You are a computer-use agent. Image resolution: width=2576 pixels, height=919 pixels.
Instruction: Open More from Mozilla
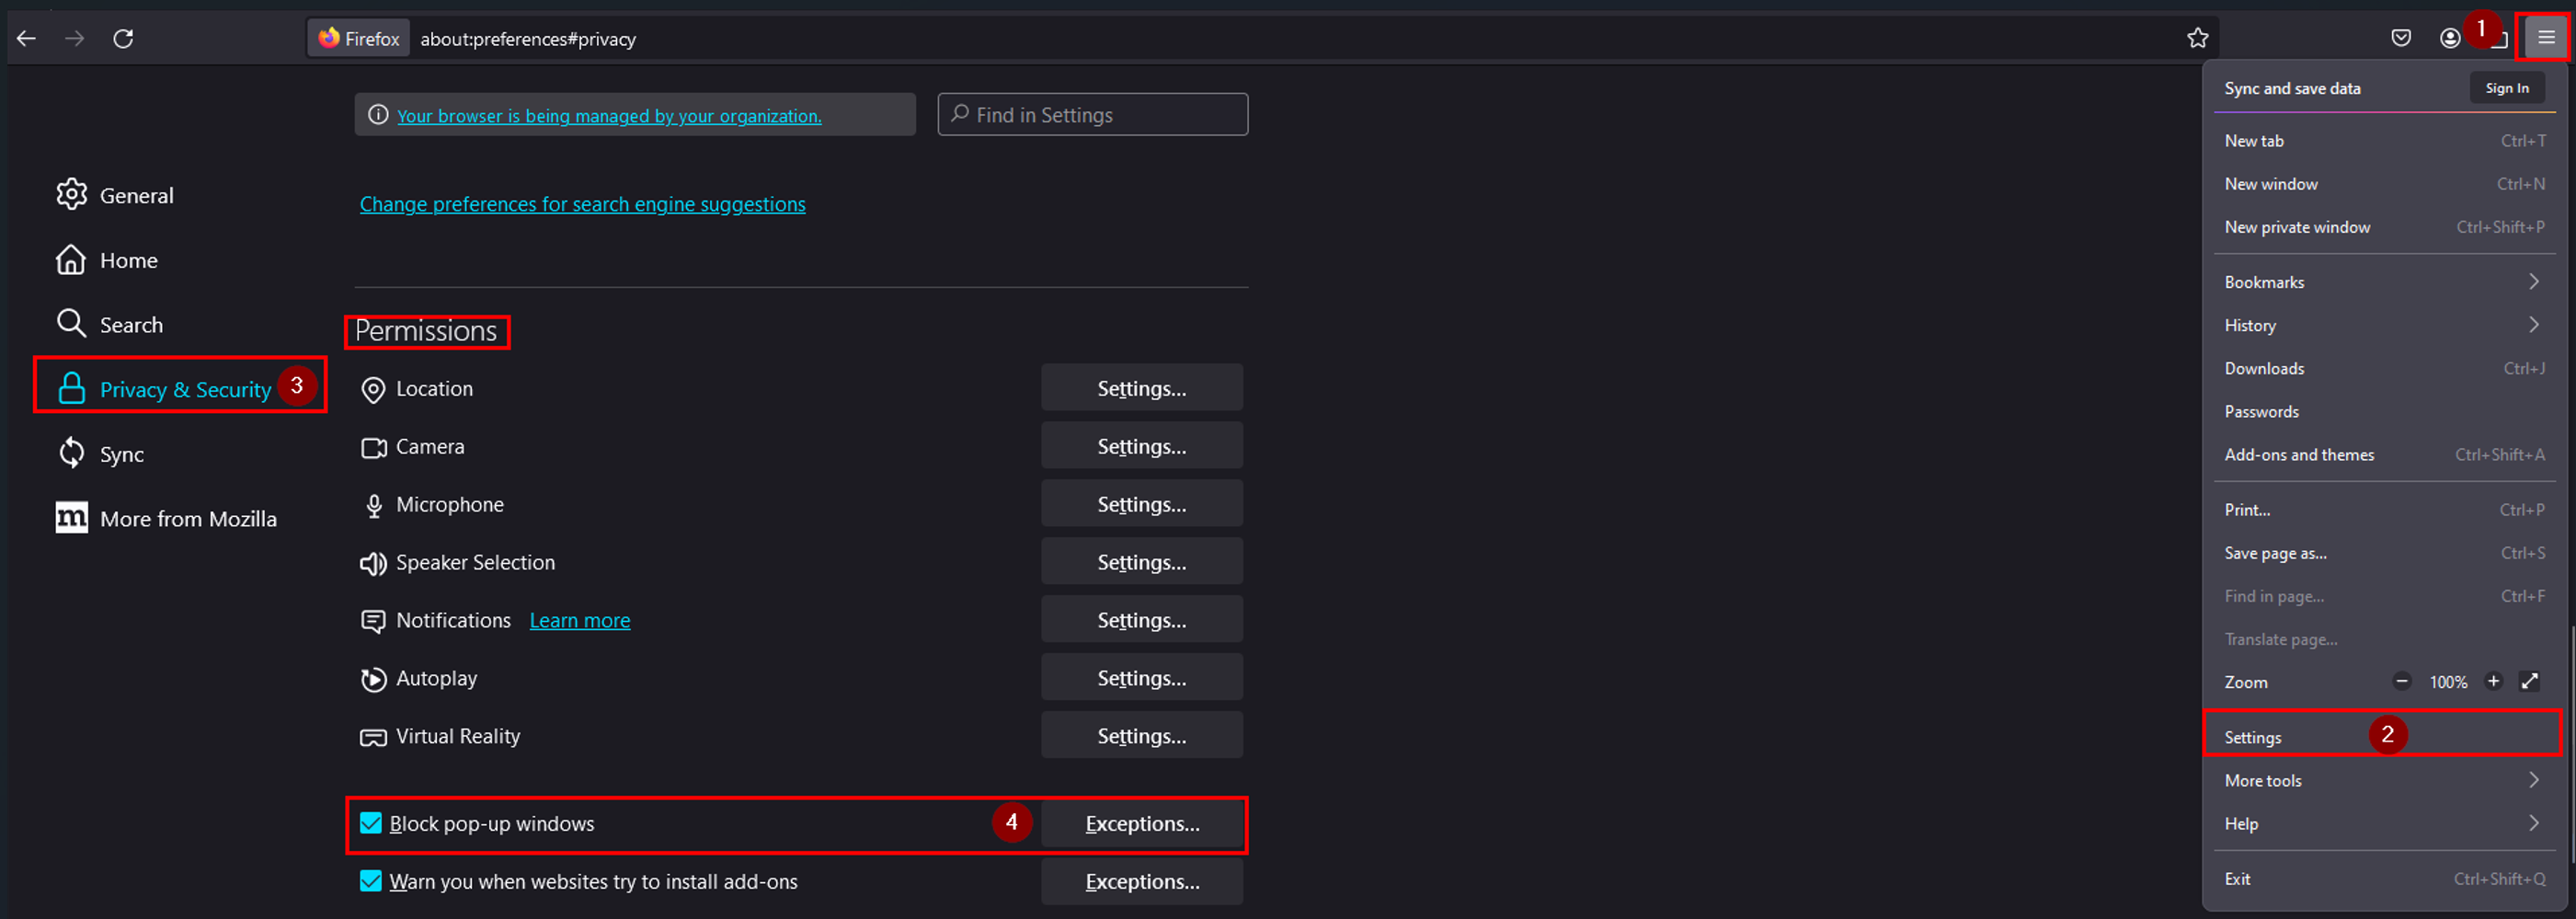166,518
